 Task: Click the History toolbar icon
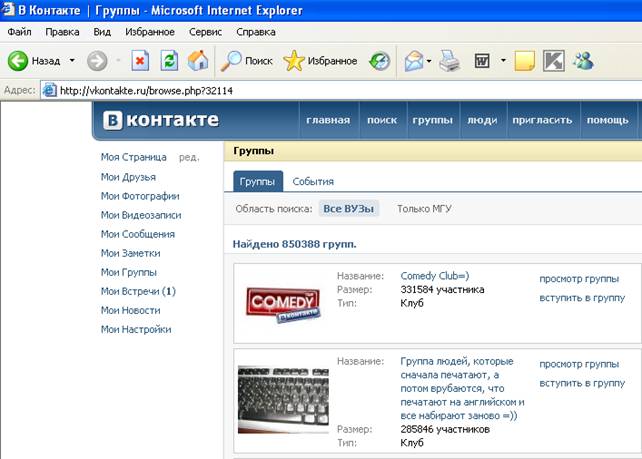click(x=379, y=61)
